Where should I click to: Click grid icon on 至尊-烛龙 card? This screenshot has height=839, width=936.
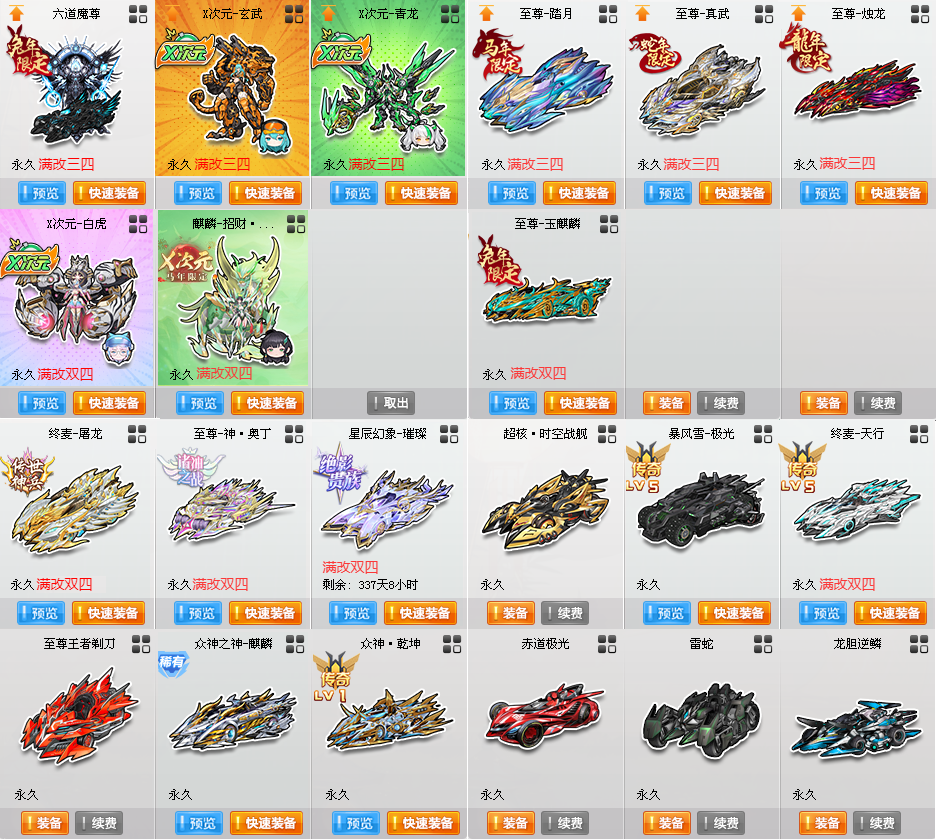[920, 14]
